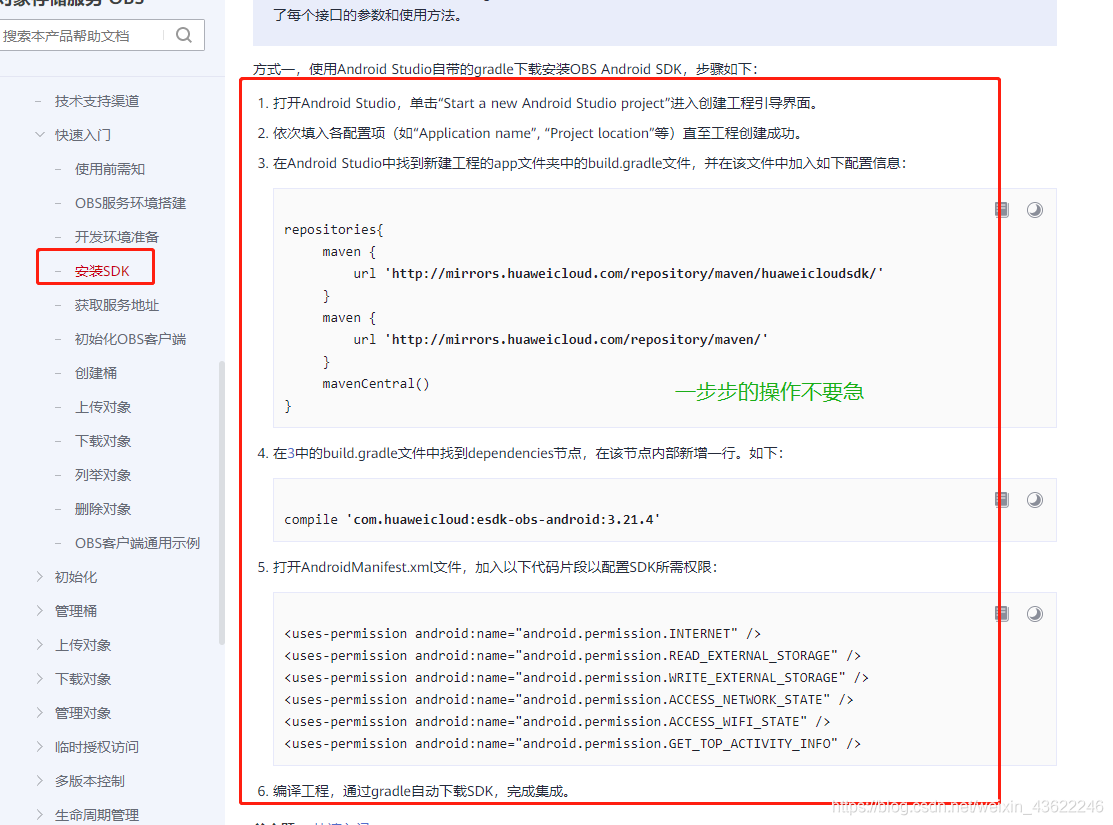This screenshot has height=825, width=1113.
Task: Click the INTERNET permission line
Action: [x=522, y=633]
